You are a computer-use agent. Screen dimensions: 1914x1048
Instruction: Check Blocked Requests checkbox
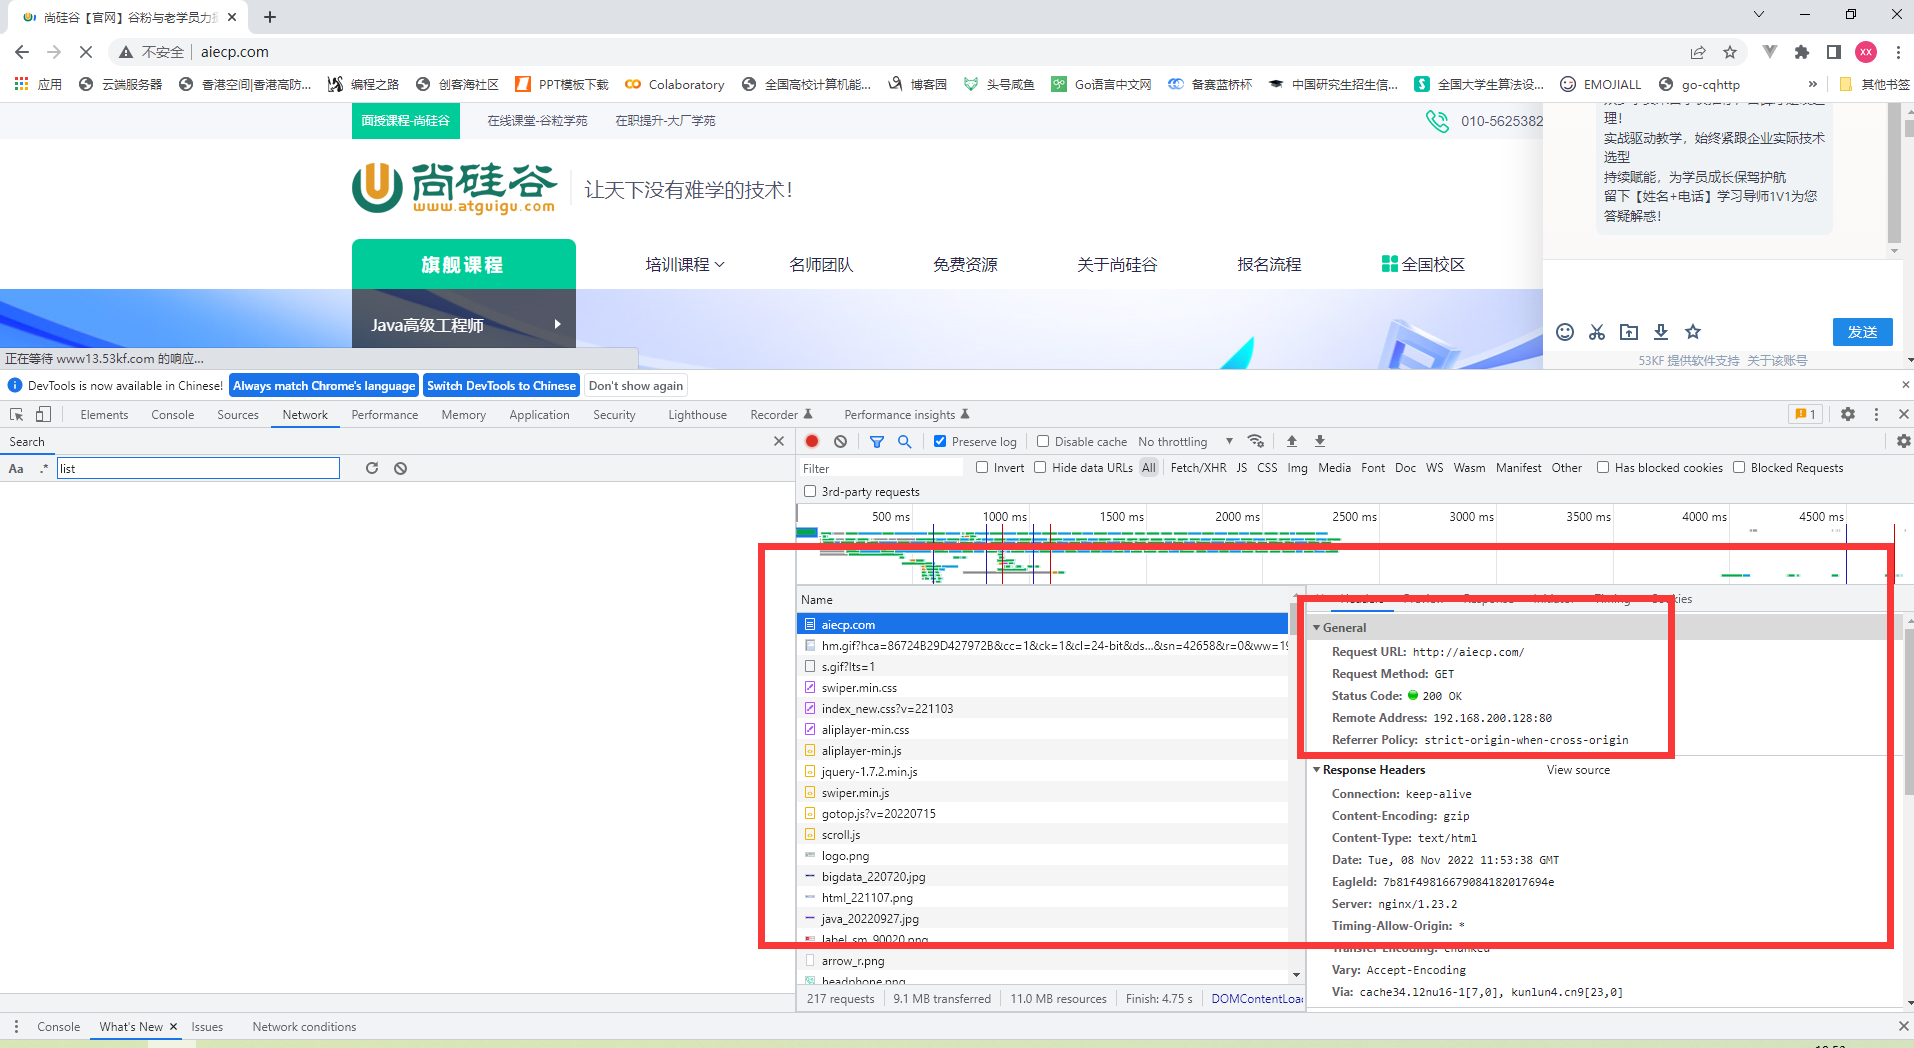tap(1739, 467)
